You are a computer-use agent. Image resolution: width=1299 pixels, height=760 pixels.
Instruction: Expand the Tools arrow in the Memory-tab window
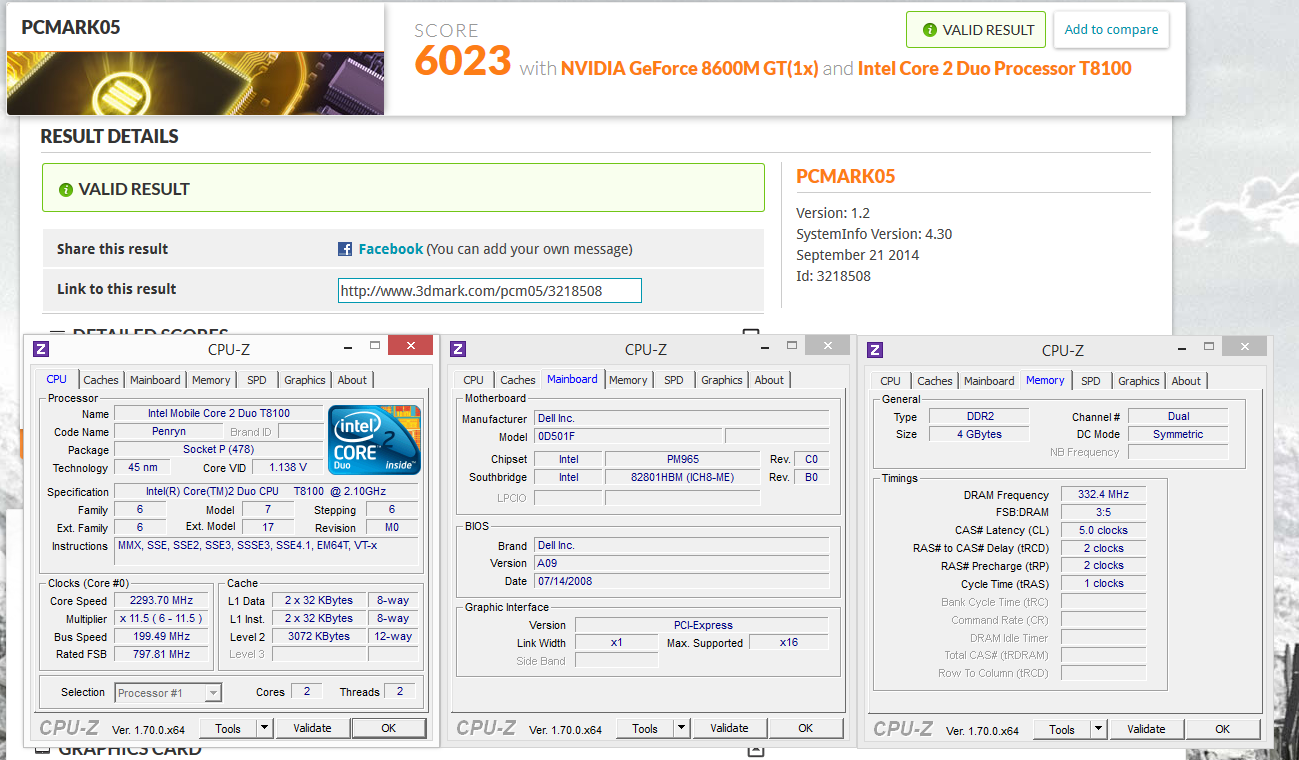click(1099, 729)
